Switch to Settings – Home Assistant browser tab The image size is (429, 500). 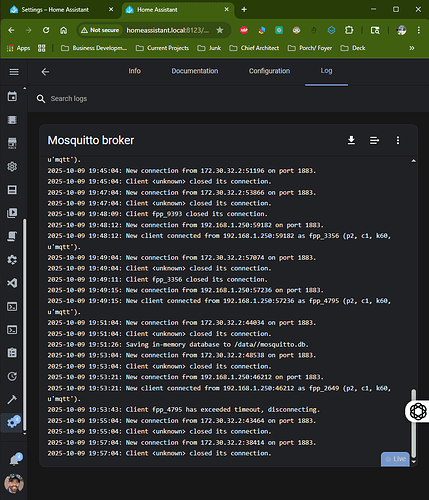[x=55, y=10]
